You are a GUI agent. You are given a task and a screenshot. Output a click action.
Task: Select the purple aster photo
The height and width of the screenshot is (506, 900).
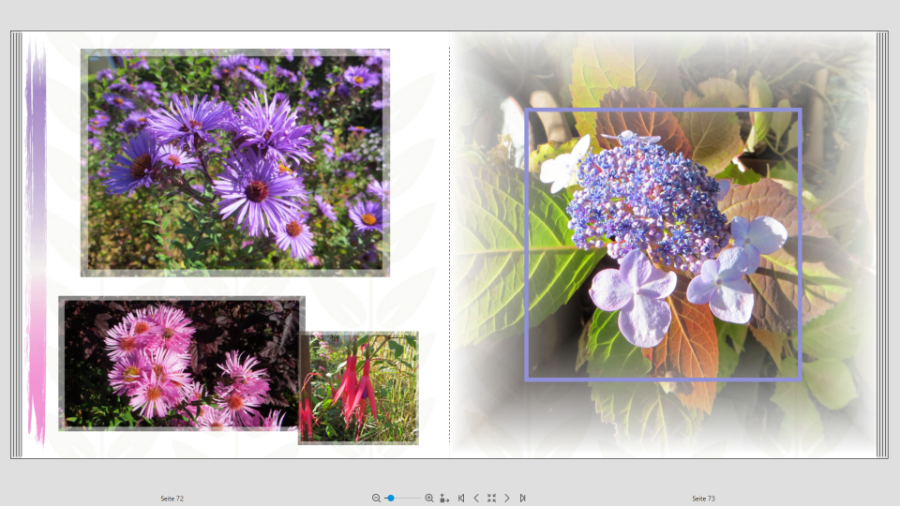pyautogui.click(x=235, y=162)
